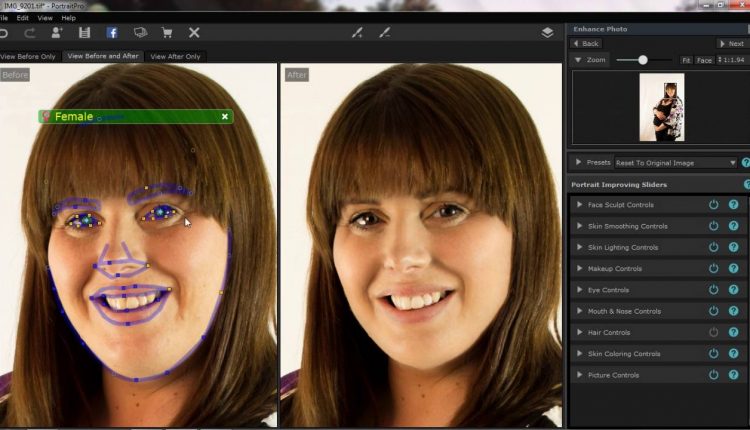Open the View menu
This screenshot has width=750, height=430.
[45, 18]
